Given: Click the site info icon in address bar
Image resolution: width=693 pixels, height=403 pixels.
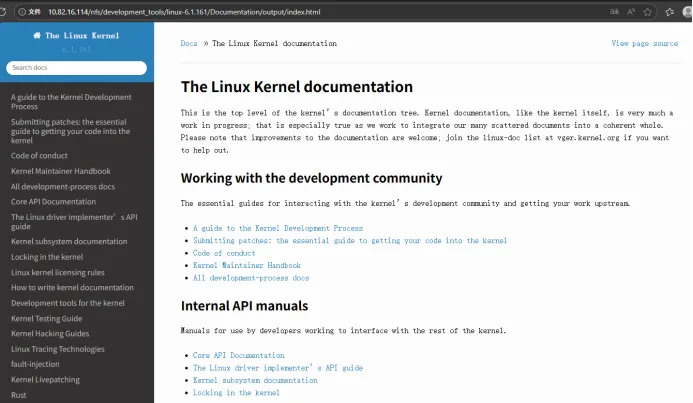Looking at the screenshot, I should point(22,12).
